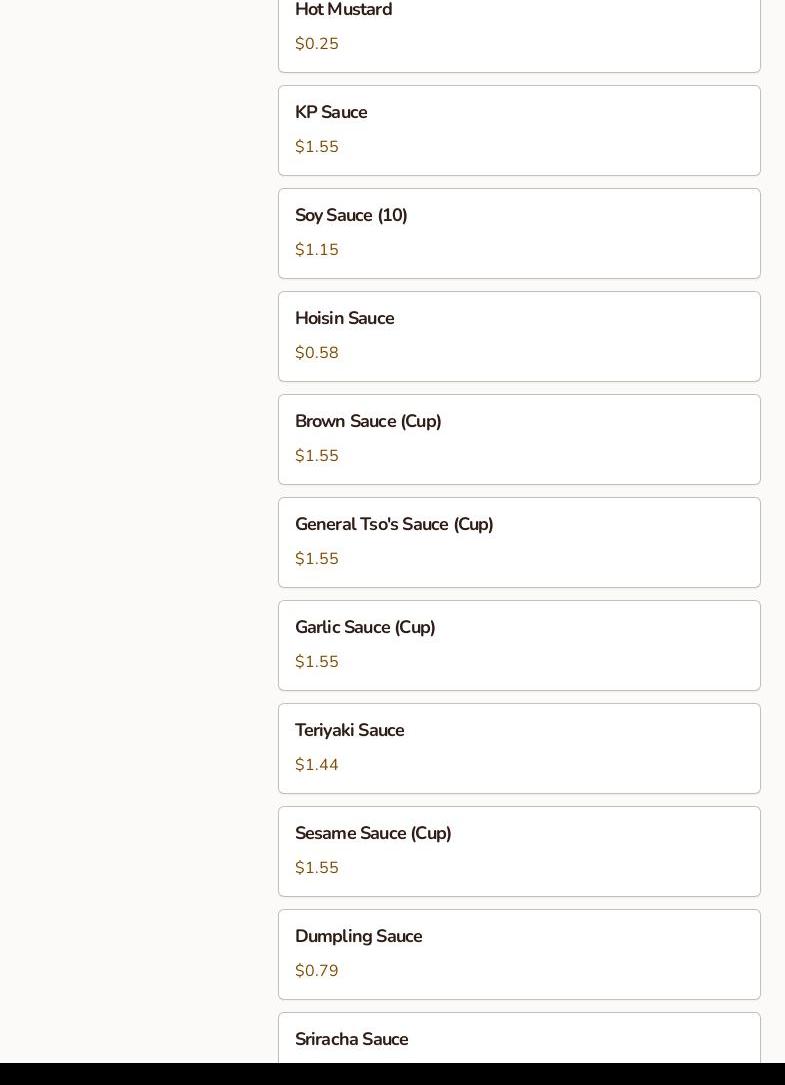Click the Hoisin Sauce item title
Viewport: 785px width, 1085px height.
click(344, 318)
